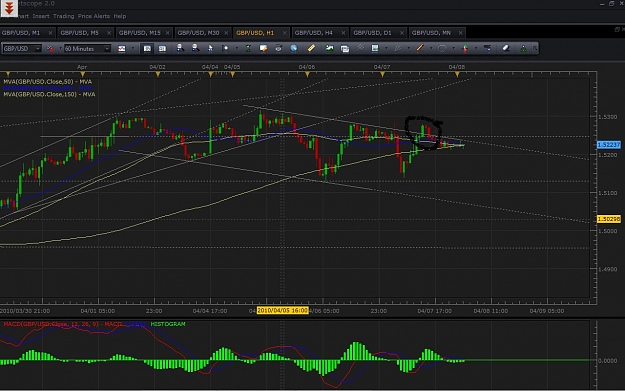Select the gray line drawing tool
Screen dimensions: 625x391
coord(397,48)
